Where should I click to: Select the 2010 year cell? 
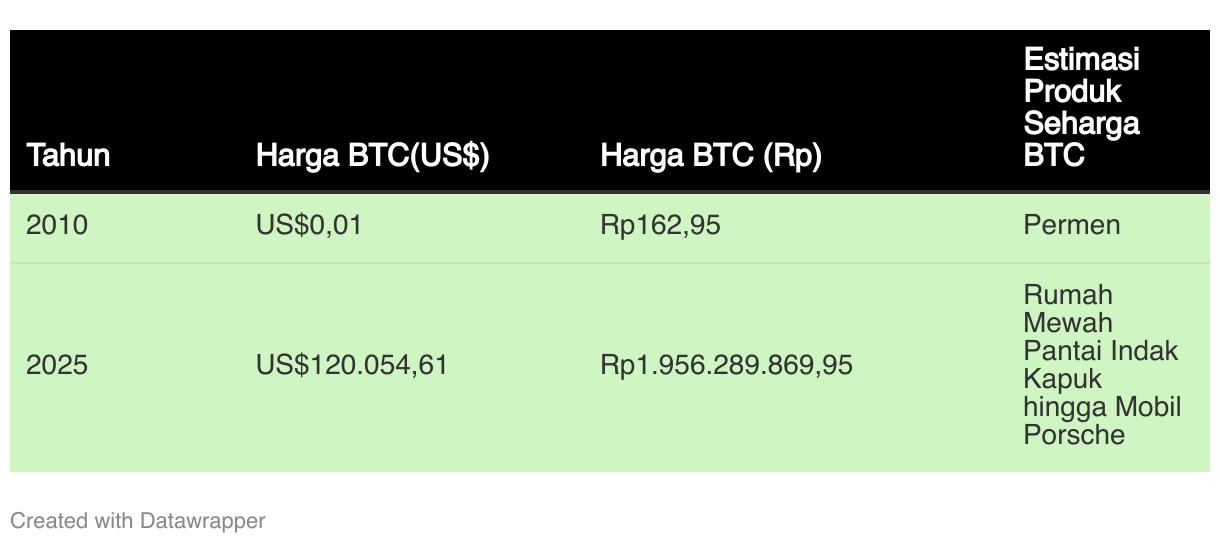click(57, 225)
